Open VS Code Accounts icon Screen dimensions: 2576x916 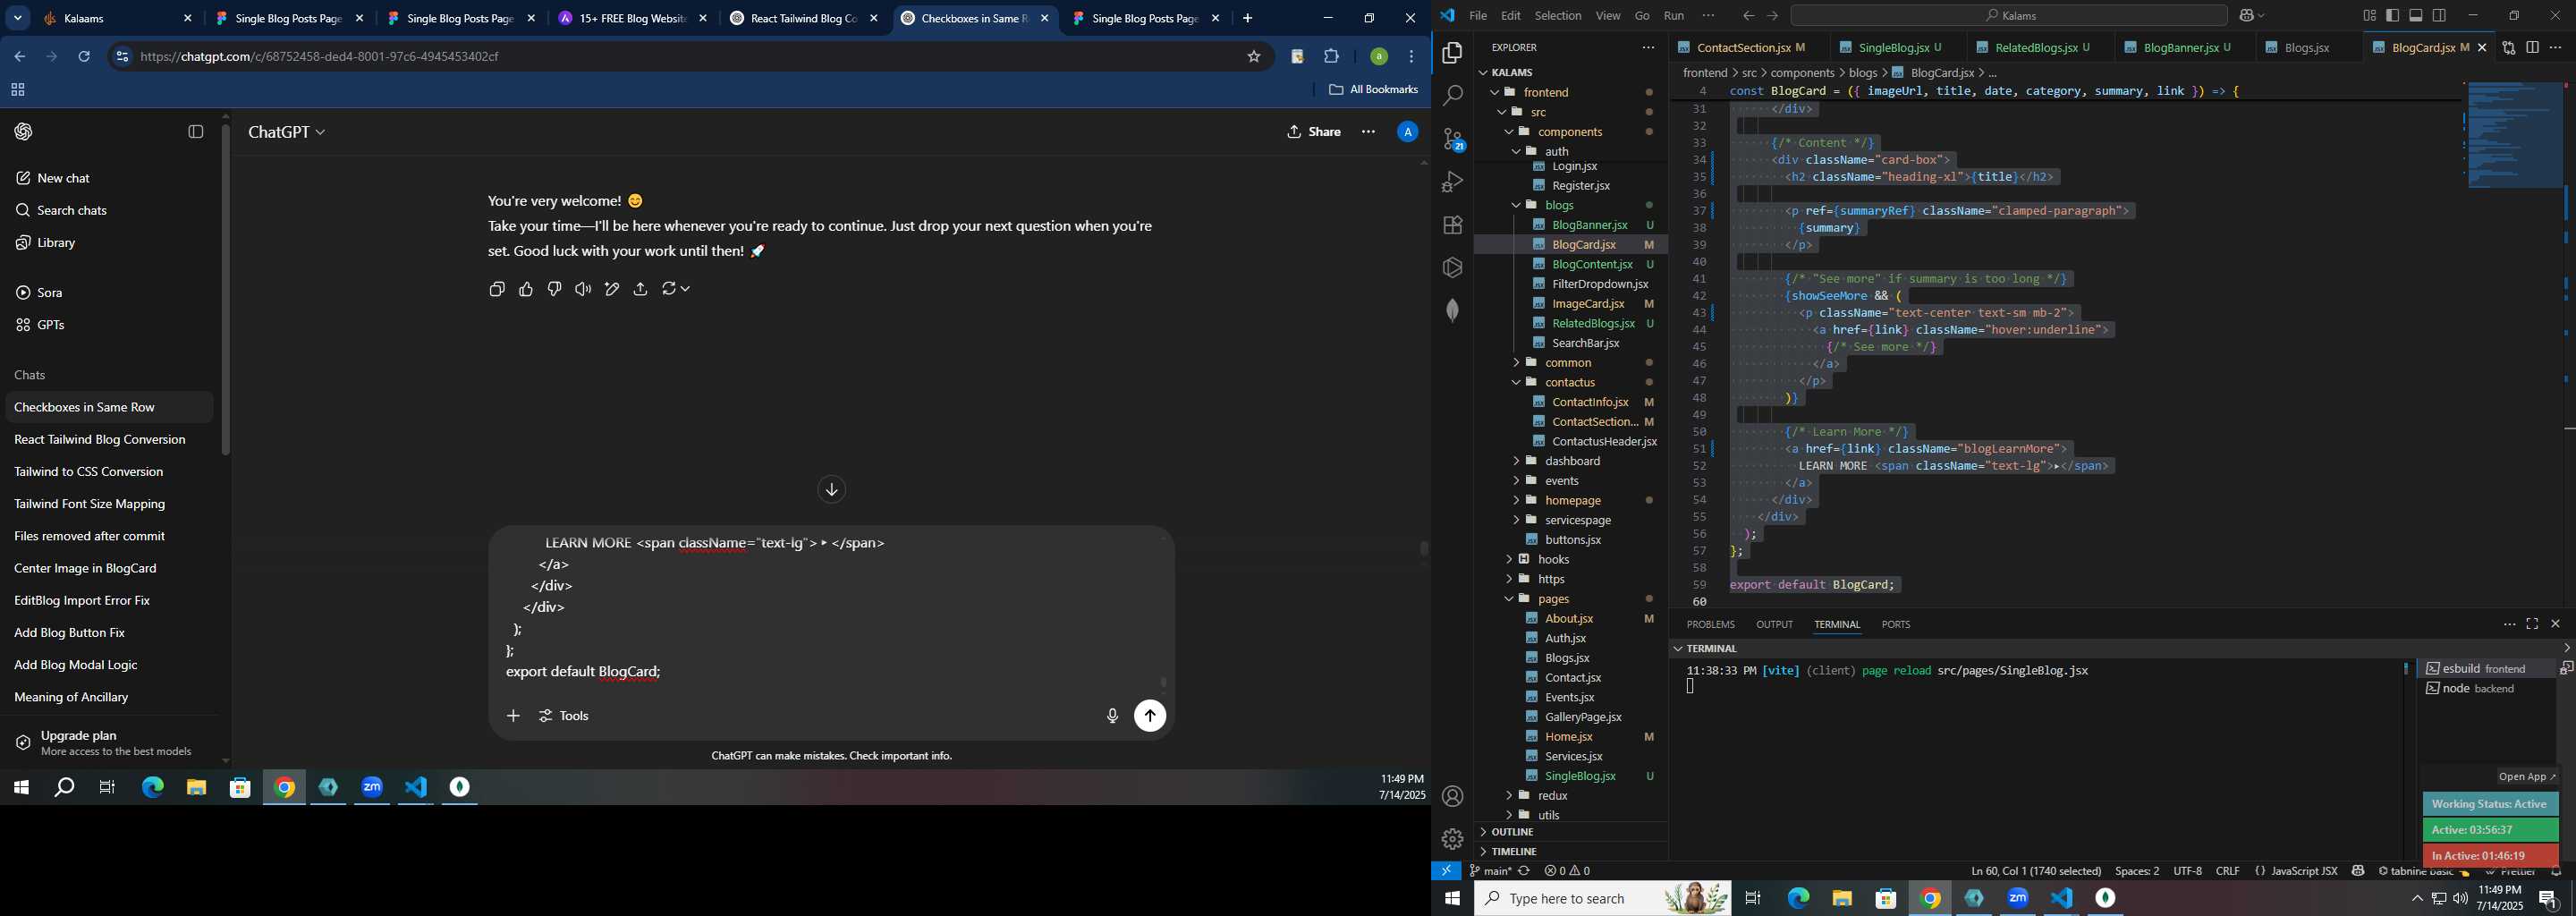(x=1452, y=796)
